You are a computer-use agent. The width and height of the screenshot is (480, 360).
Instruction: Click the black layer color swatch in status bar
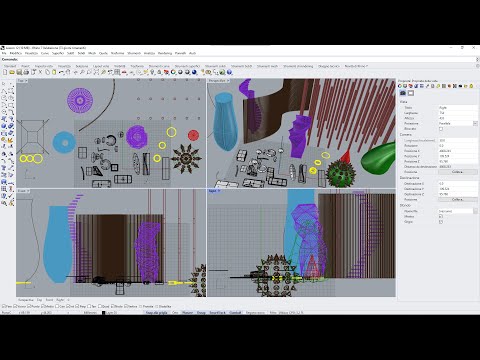point(103,313)
